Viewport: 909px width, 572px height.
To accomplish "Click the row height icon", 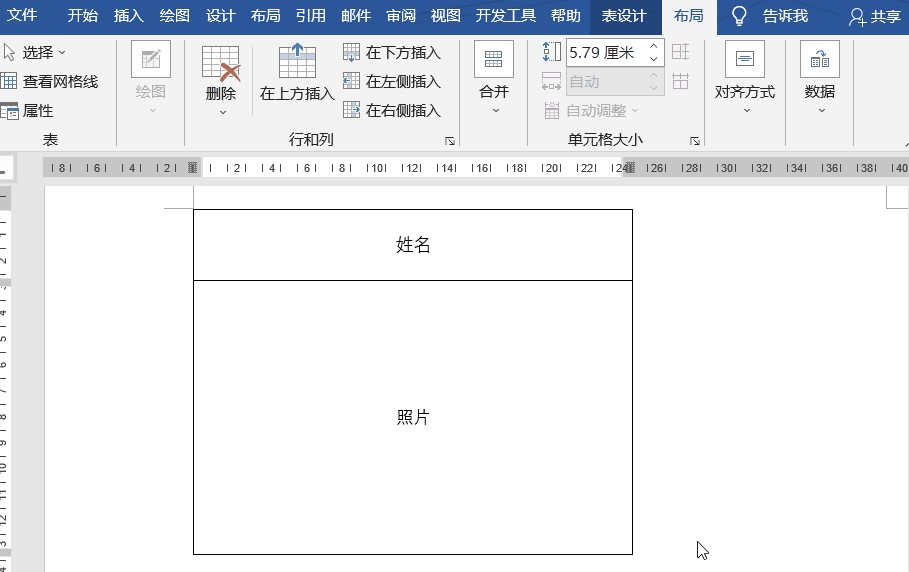I will (551, 52).
